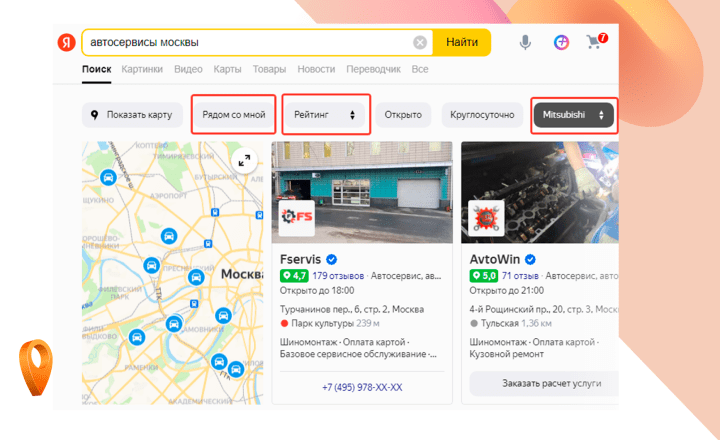Start voice search with microphone icon
The image size is (720, 441).
[525, 42]
